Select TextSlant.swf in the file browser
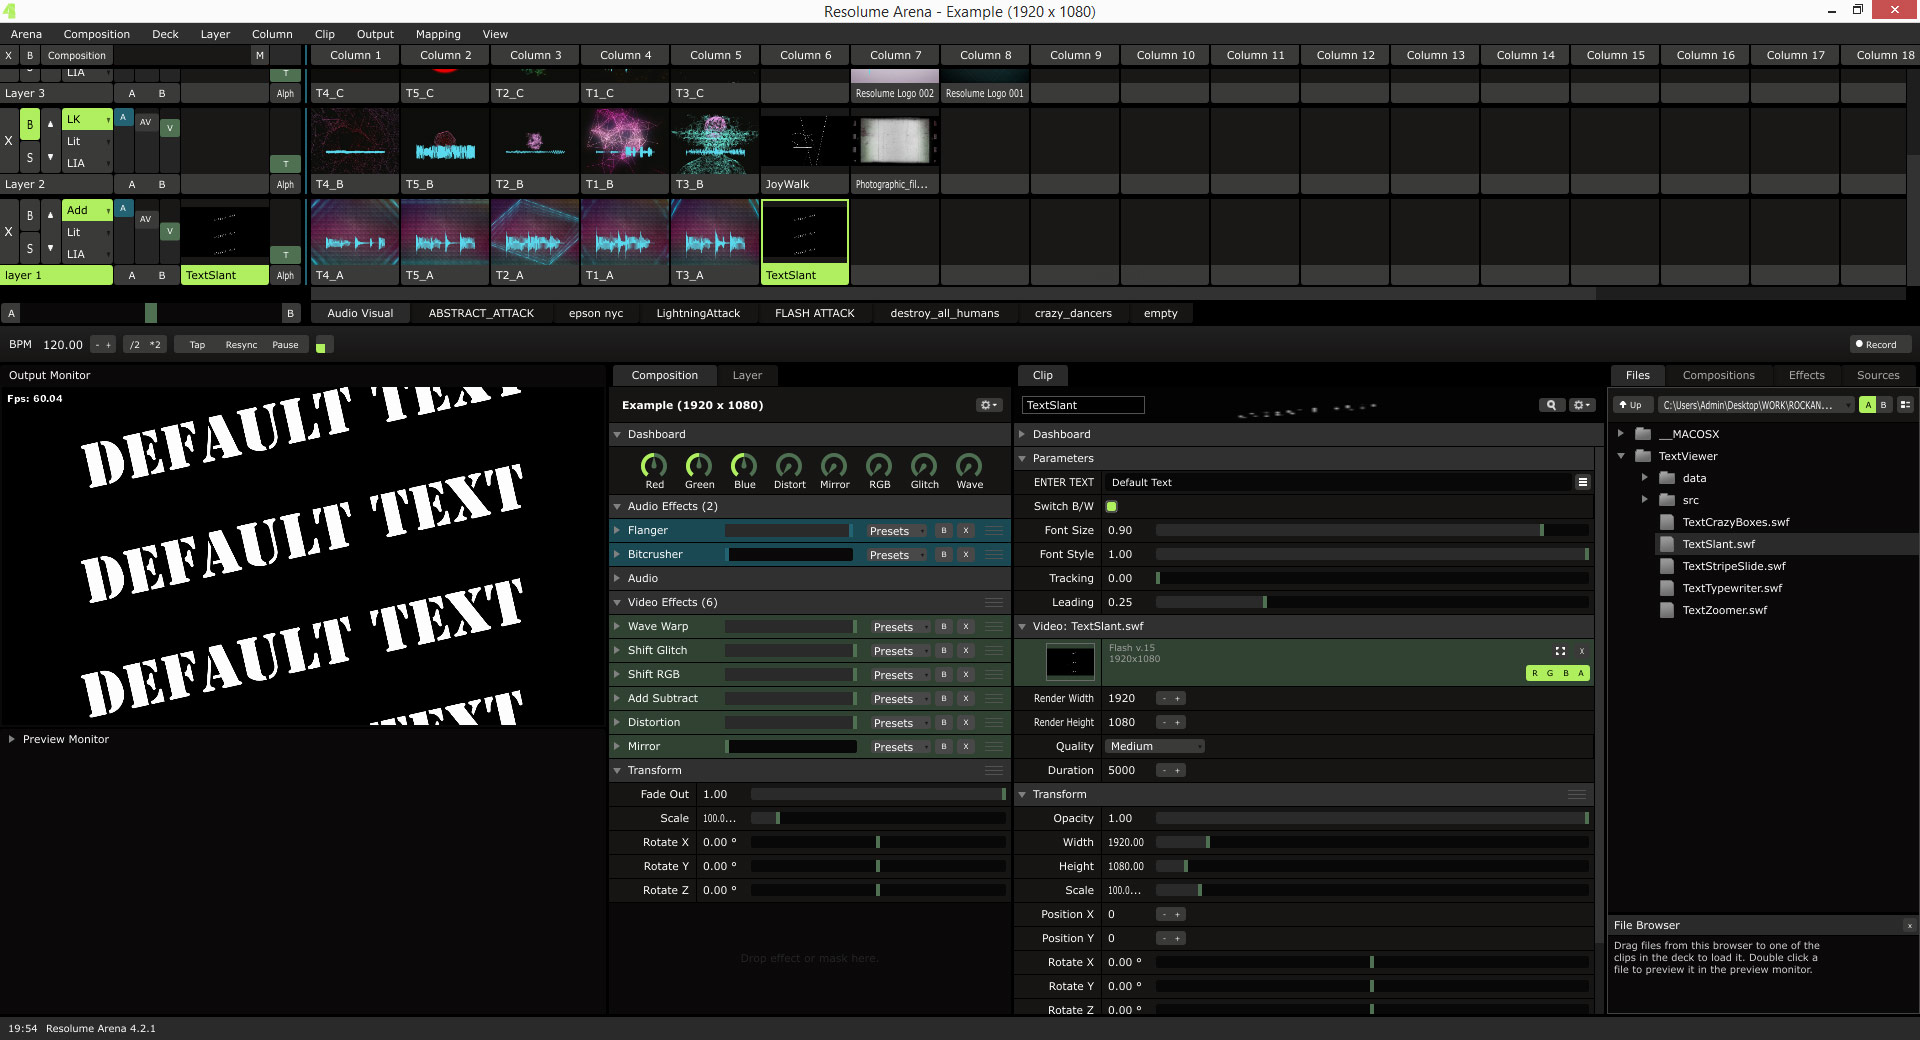The height and width of the screenshot is (1040, 1920). click(1718, 544)
